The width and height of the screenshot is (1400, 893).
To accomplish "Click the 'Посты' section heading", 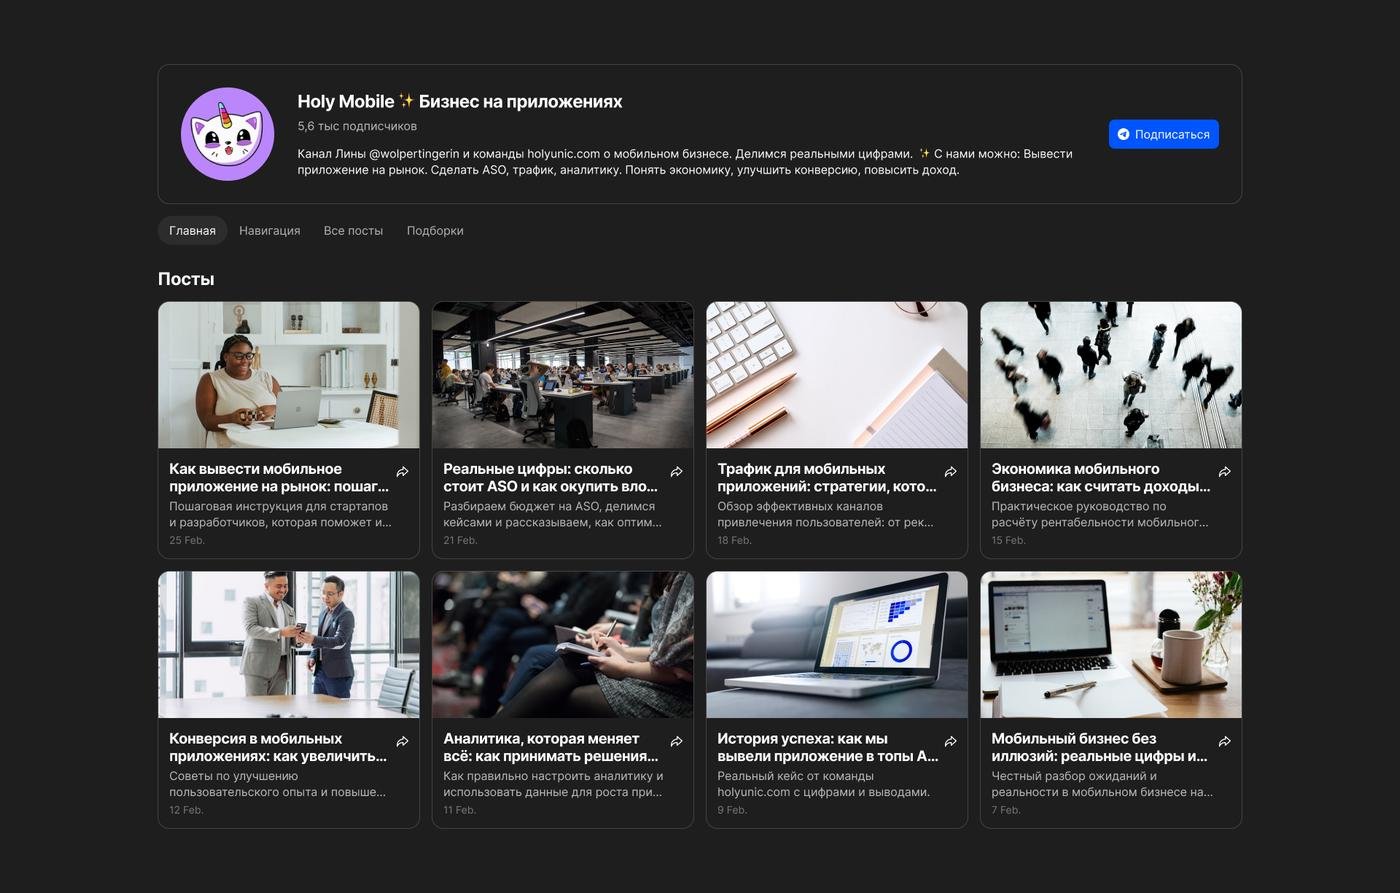I will [186, 279].
